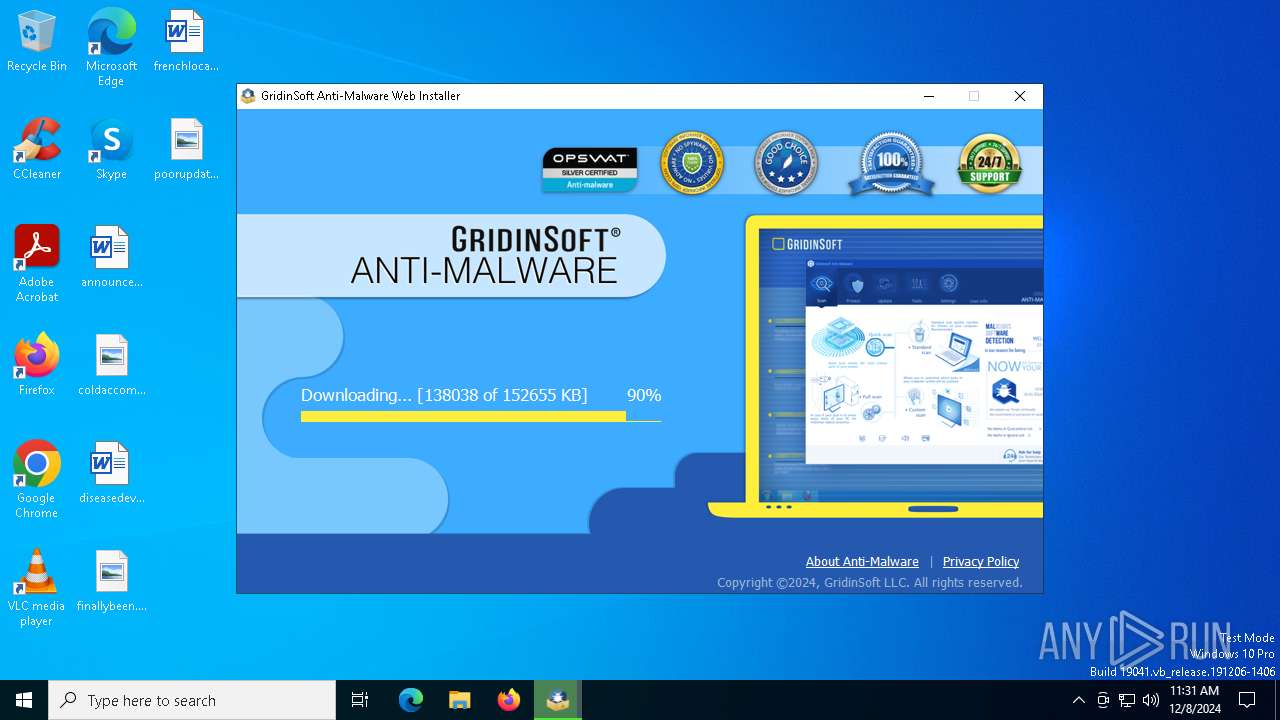
Task: Click the 90% progress percentage
Action: (644, 395)
